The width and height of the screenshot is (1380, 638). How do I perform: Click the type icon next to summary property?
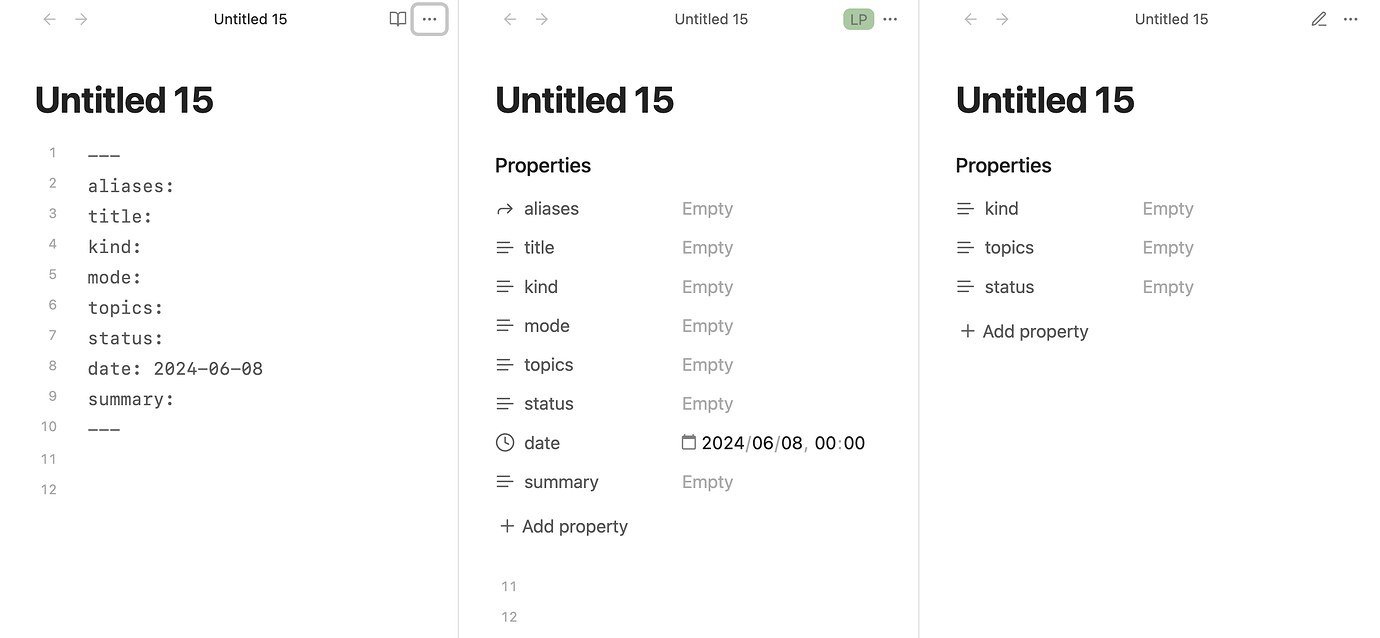[x=505, y=482]
